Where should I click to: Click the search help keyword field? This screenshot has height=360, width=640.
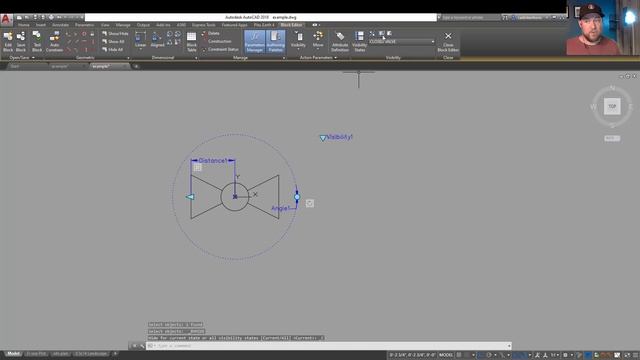[x=470, y=18]
